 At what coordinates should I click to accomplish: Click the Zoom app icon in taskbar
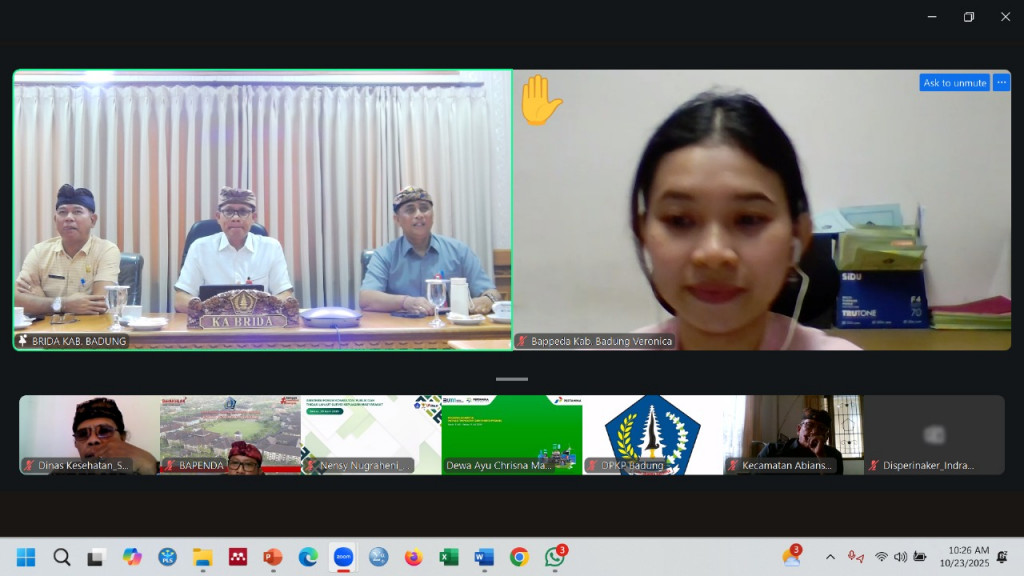click(x=343, y=557)
